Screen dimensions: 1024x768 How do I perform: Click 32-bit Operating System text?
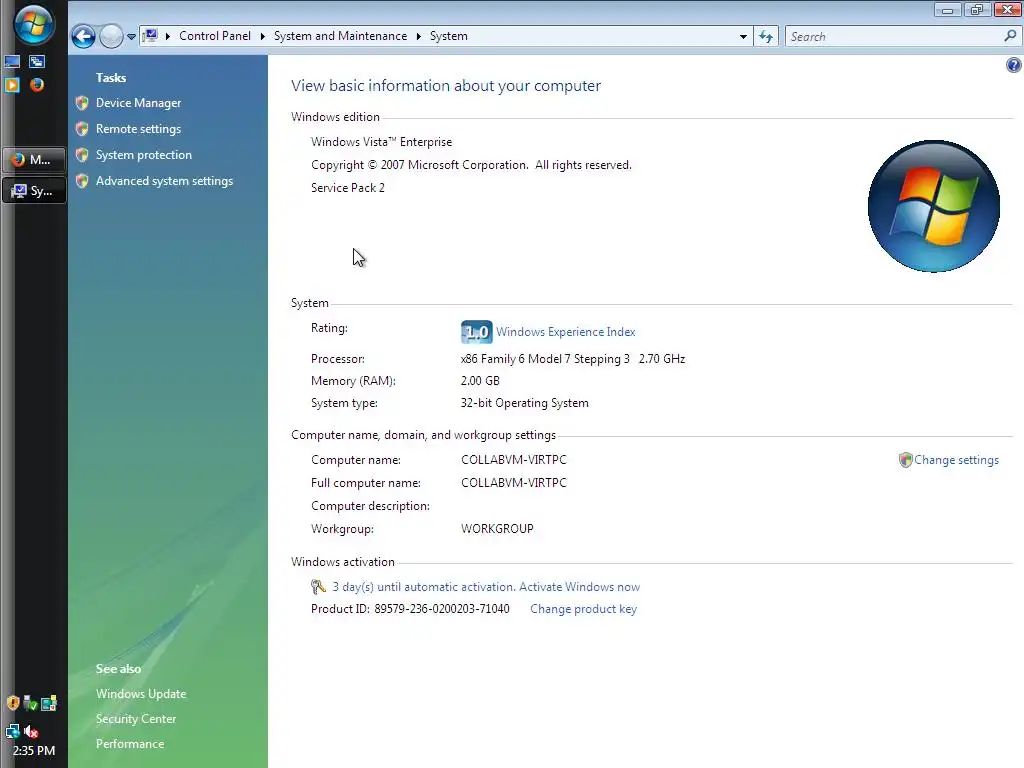[524, 403]
